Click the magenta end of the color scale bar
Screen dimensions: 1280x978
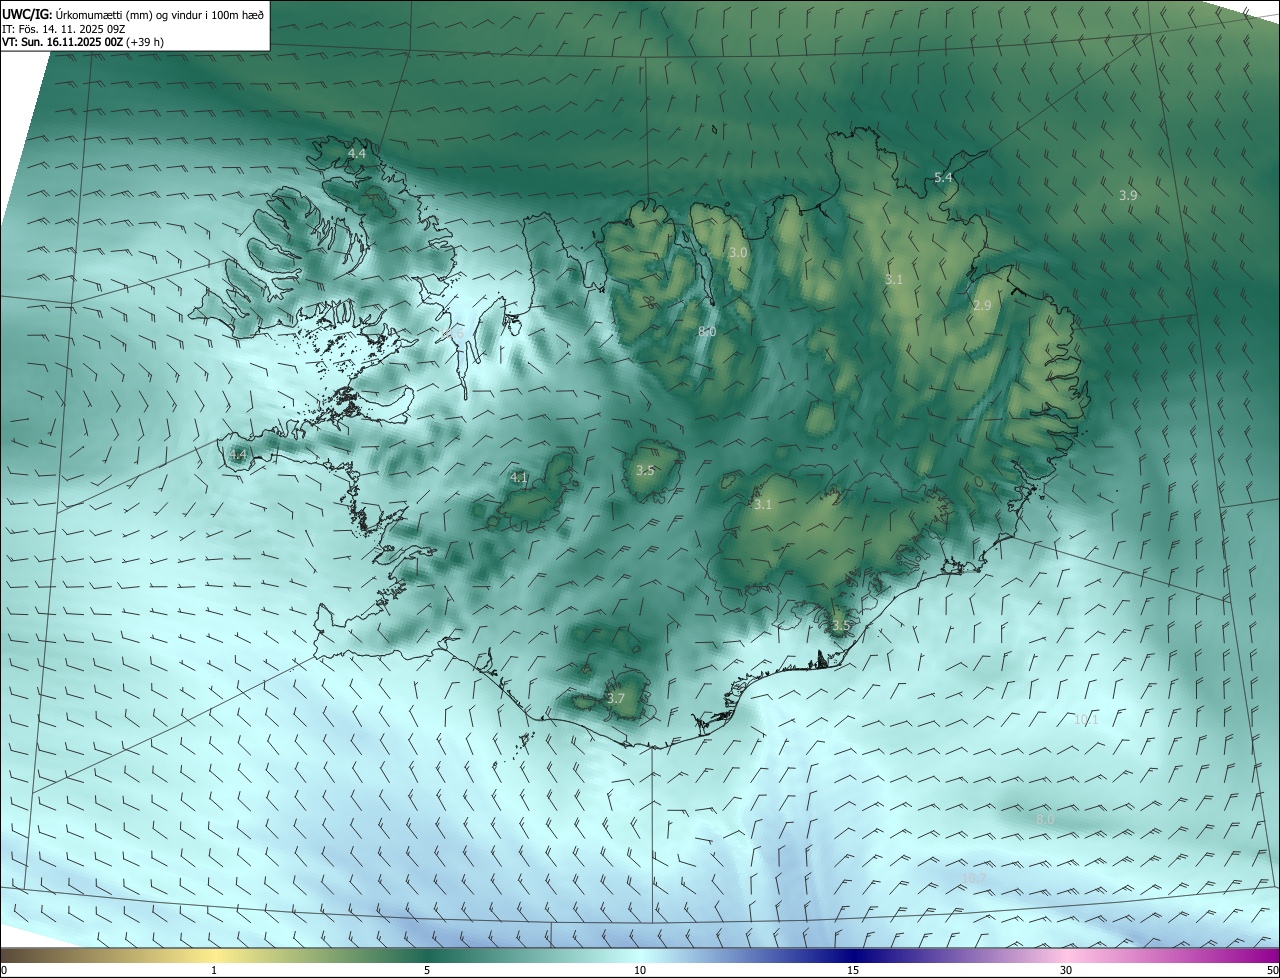(x=1270, y=955)
